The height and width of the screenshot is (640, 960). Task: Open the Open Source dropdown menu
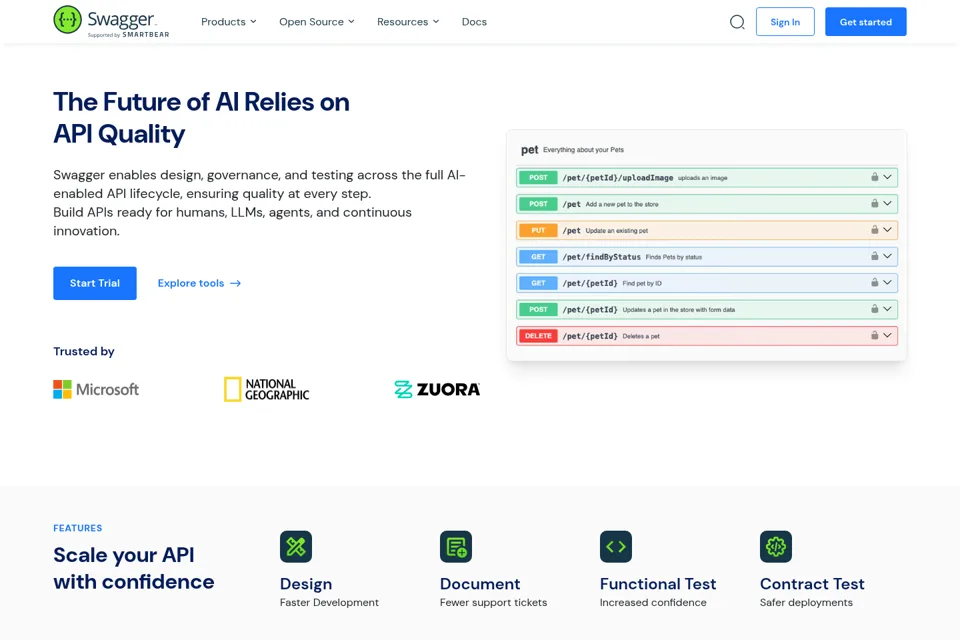317,21
